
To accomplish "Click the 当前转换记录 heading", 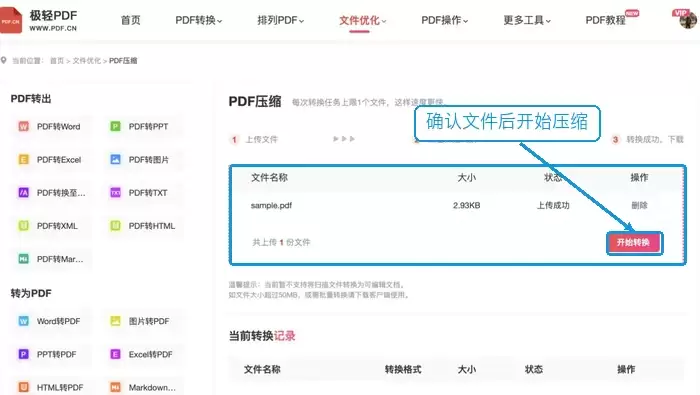I will pos(262,336).
